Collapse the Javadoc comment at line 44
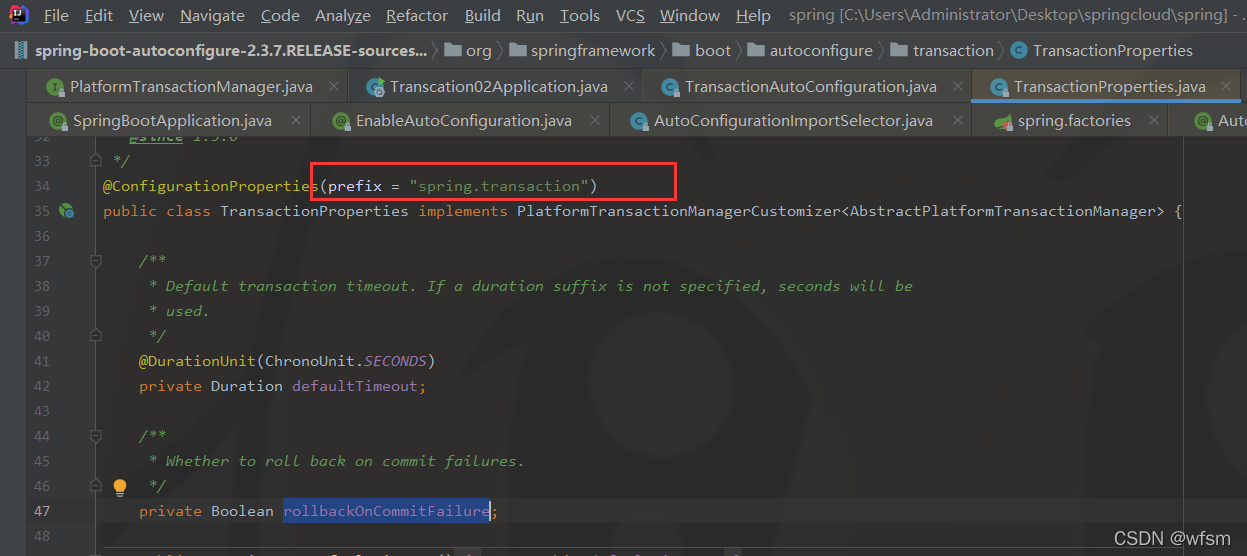 coord(96,436)
